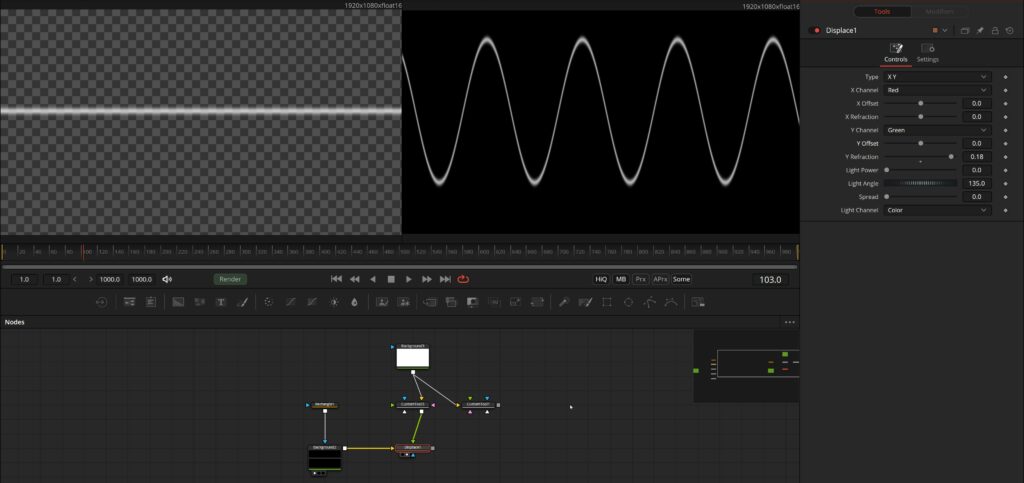Click the green Render button

230,279
